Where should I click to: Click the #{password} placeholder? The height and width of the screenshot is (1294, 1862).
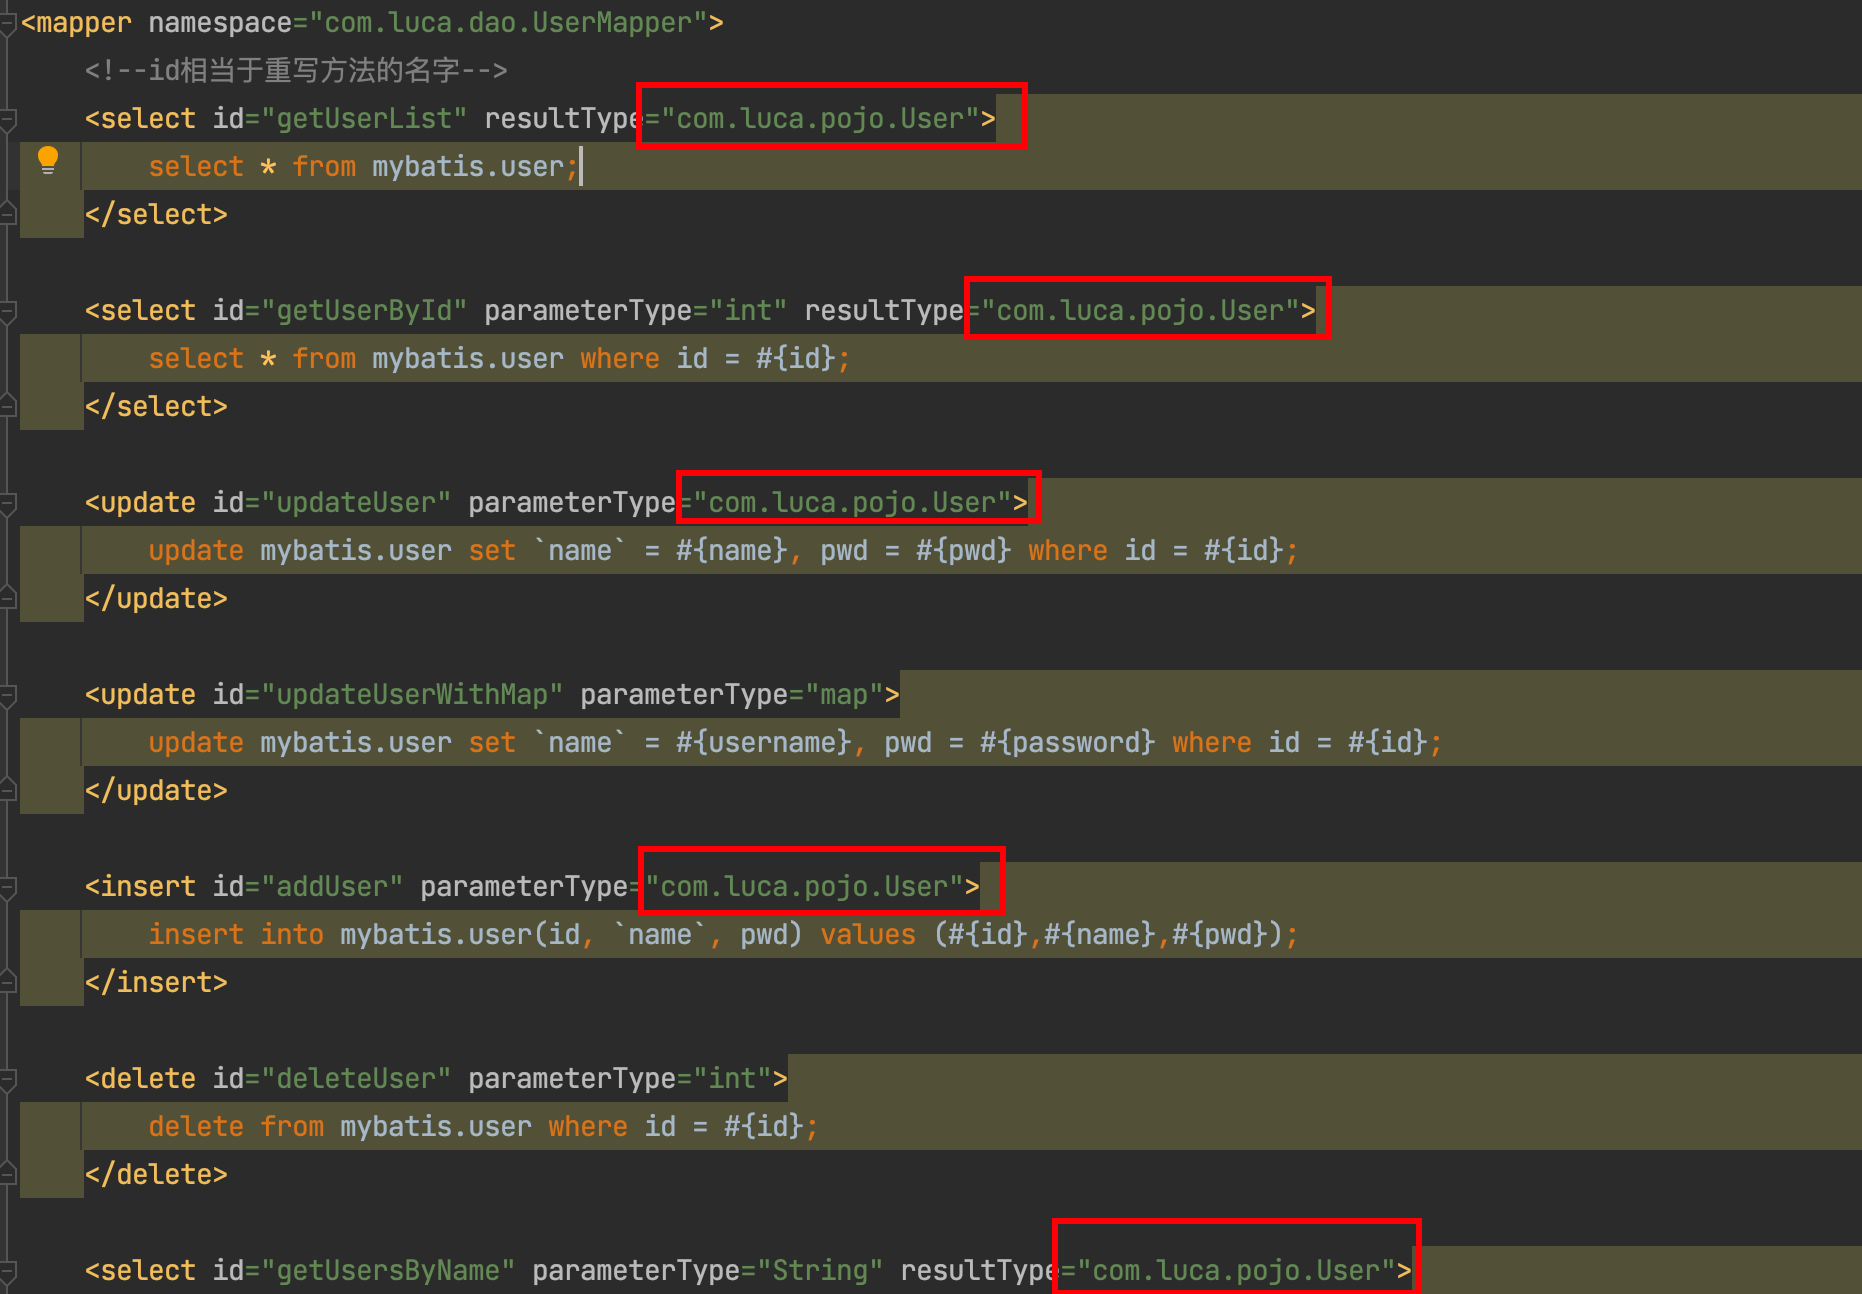pos(1068,743)
